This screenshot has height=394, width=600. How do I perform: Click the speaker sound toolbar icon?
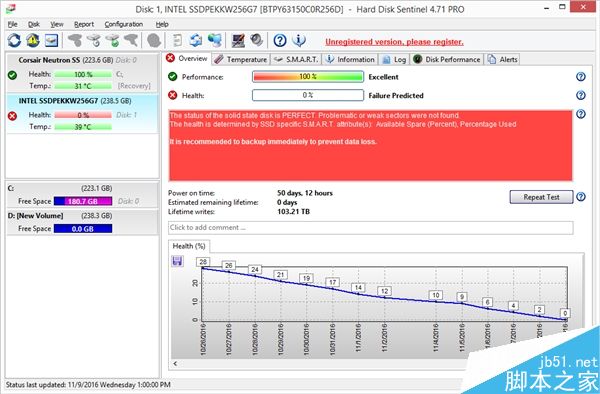tap(256, 40)
